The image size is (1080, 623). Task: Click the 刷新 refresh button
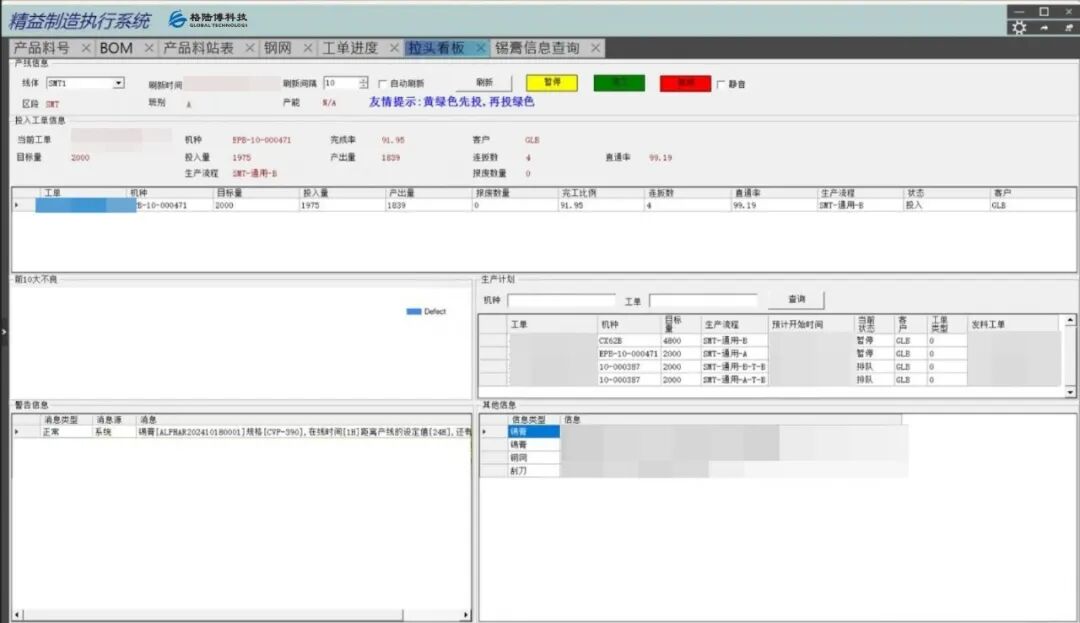point(484,83)
